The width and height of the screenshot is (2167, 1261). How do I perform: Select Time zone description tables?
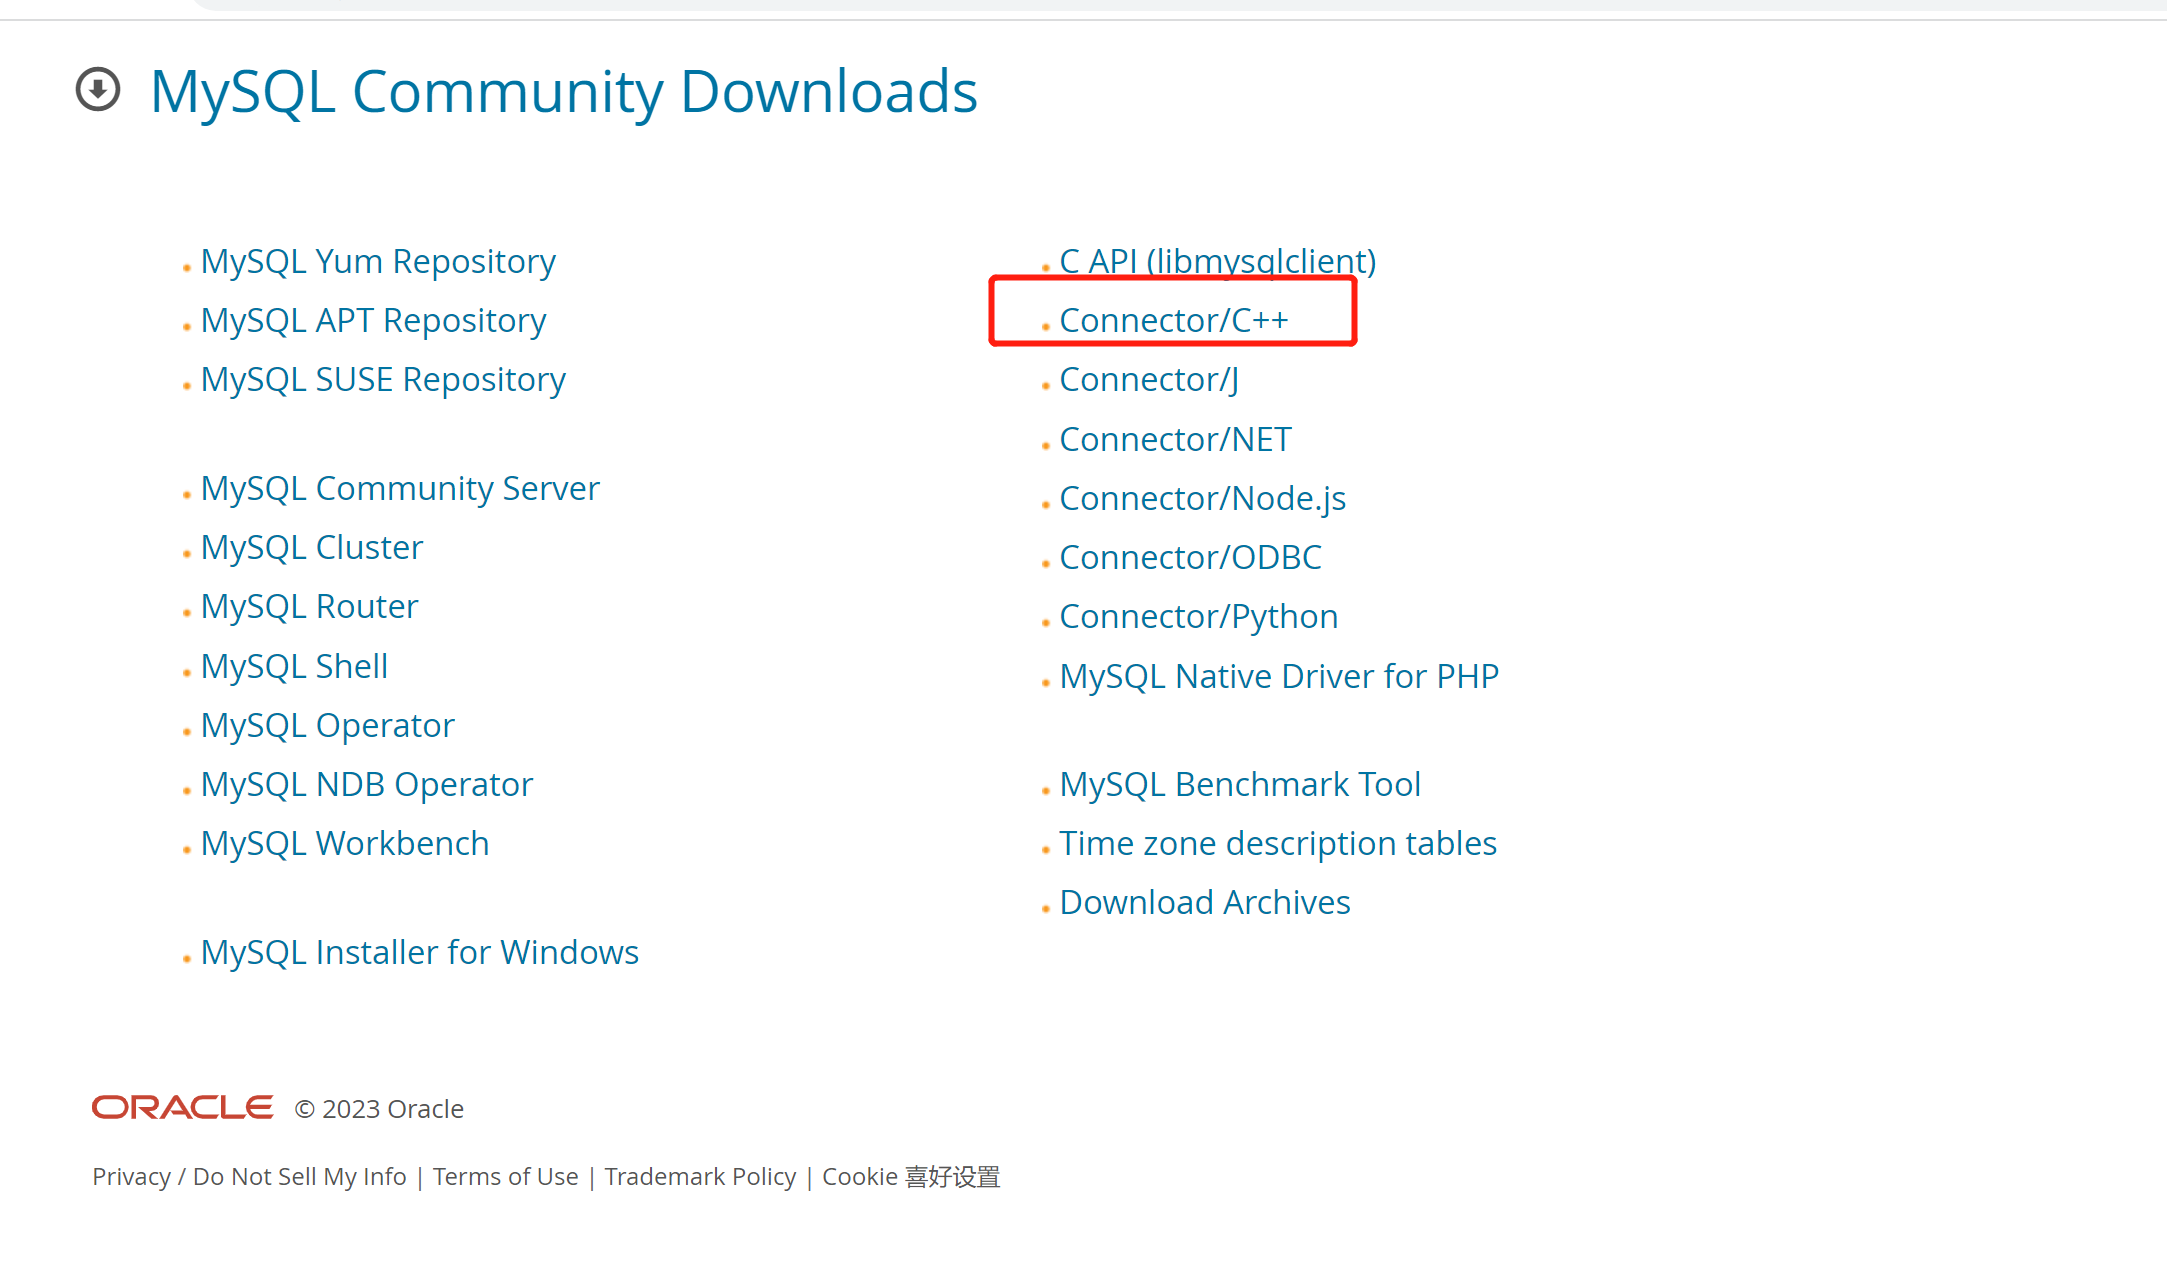(x=1279, y=842)
